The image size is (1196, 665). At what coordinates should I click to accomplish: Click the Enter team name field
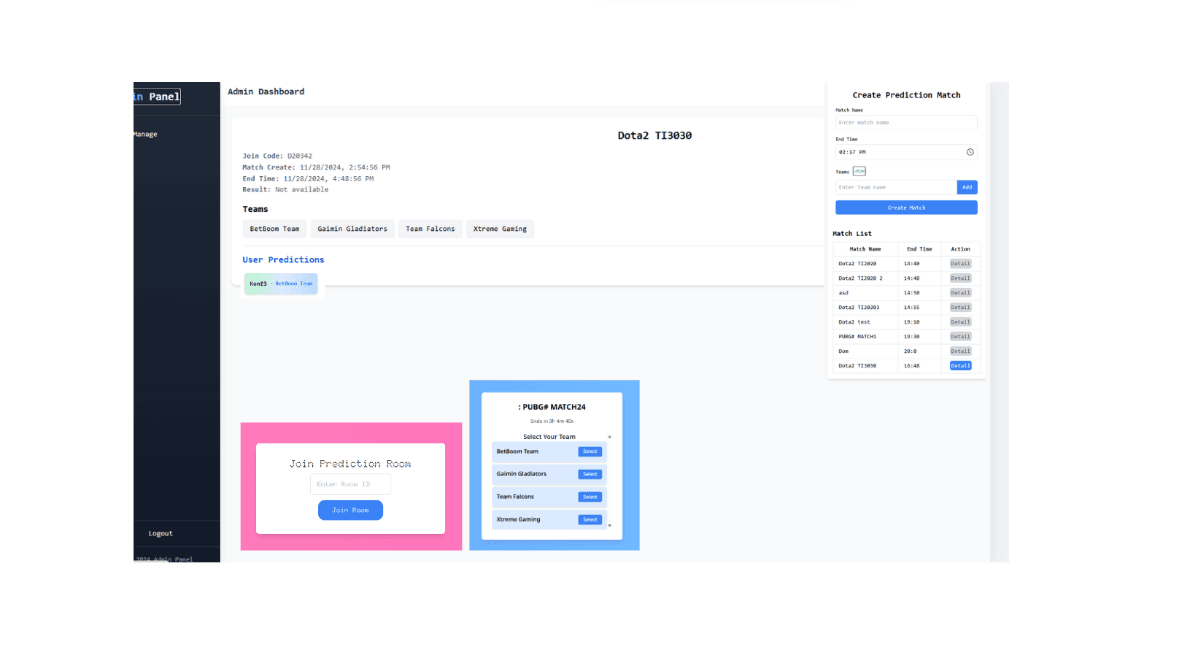(895, 187)
